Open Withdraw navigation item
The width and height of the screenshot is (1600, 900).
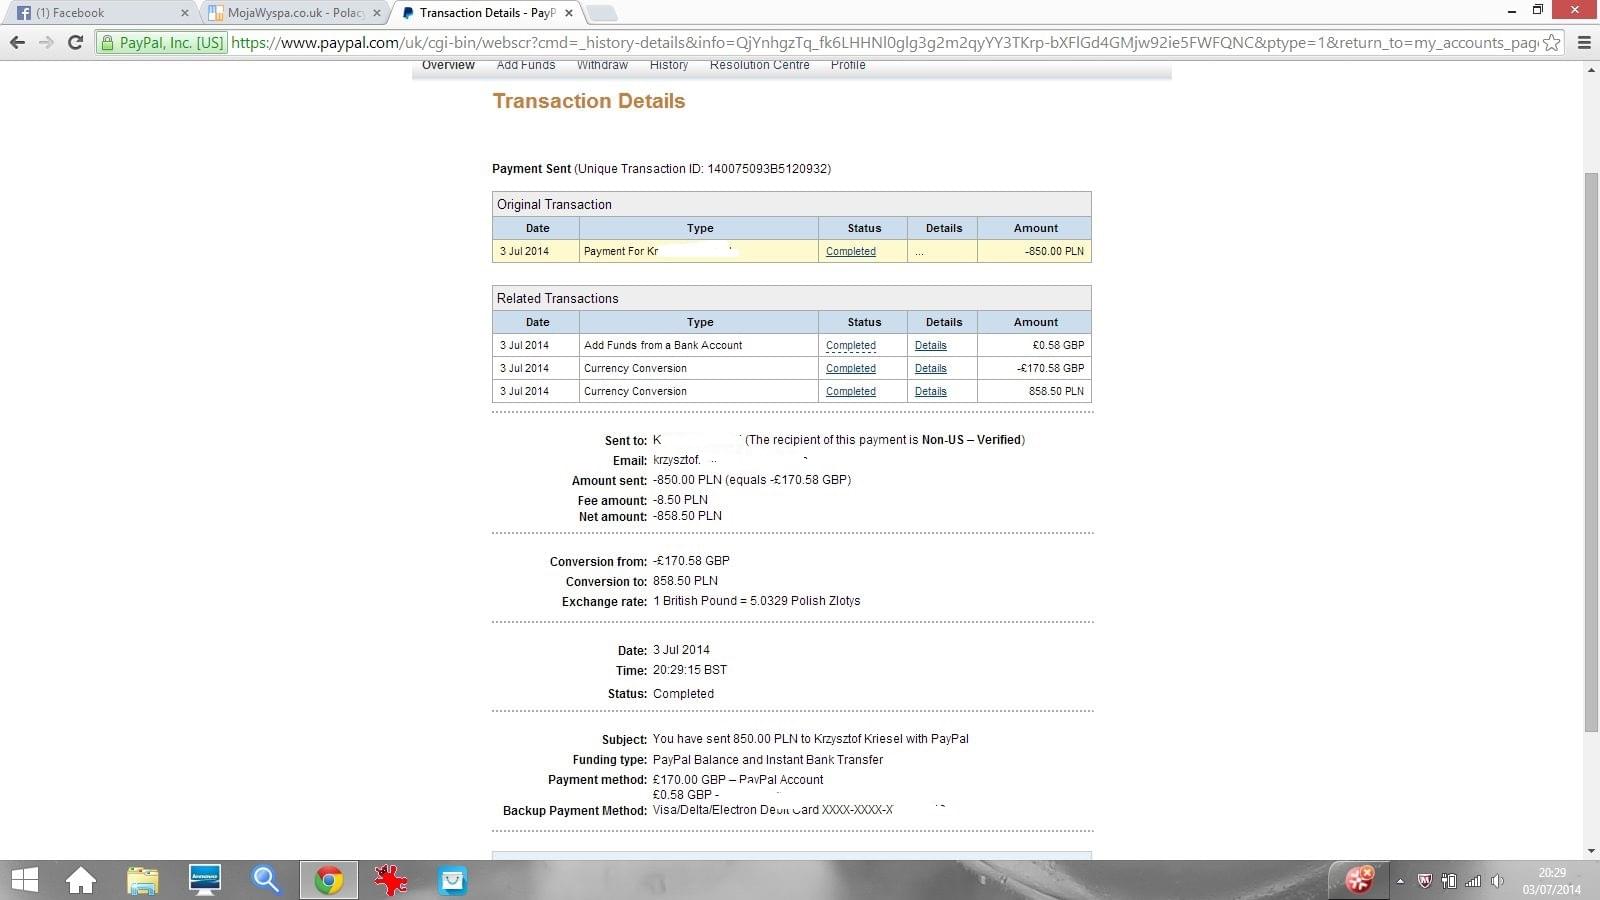click(602, 65)
